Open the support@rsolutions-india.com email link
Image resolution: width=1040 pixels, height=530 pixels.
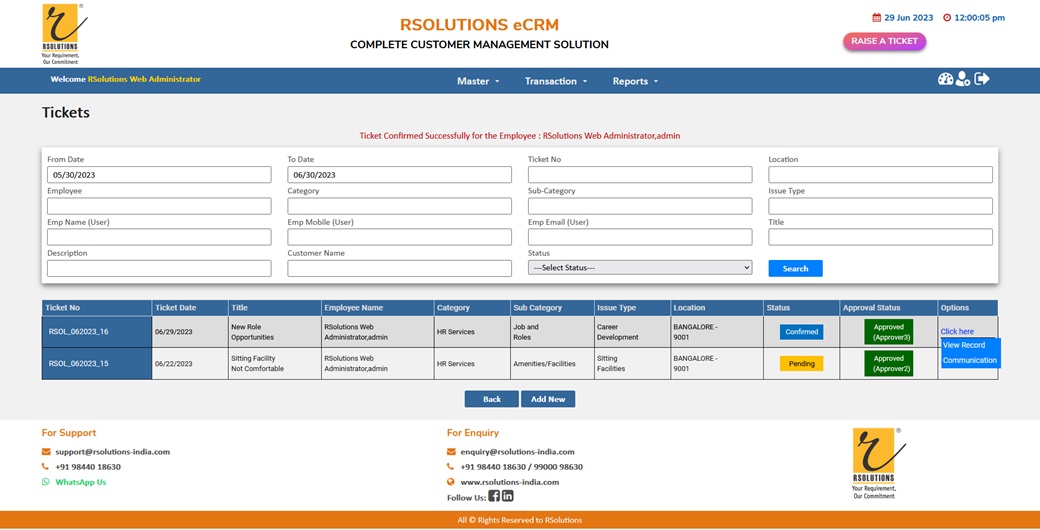(x=112, y=452)
